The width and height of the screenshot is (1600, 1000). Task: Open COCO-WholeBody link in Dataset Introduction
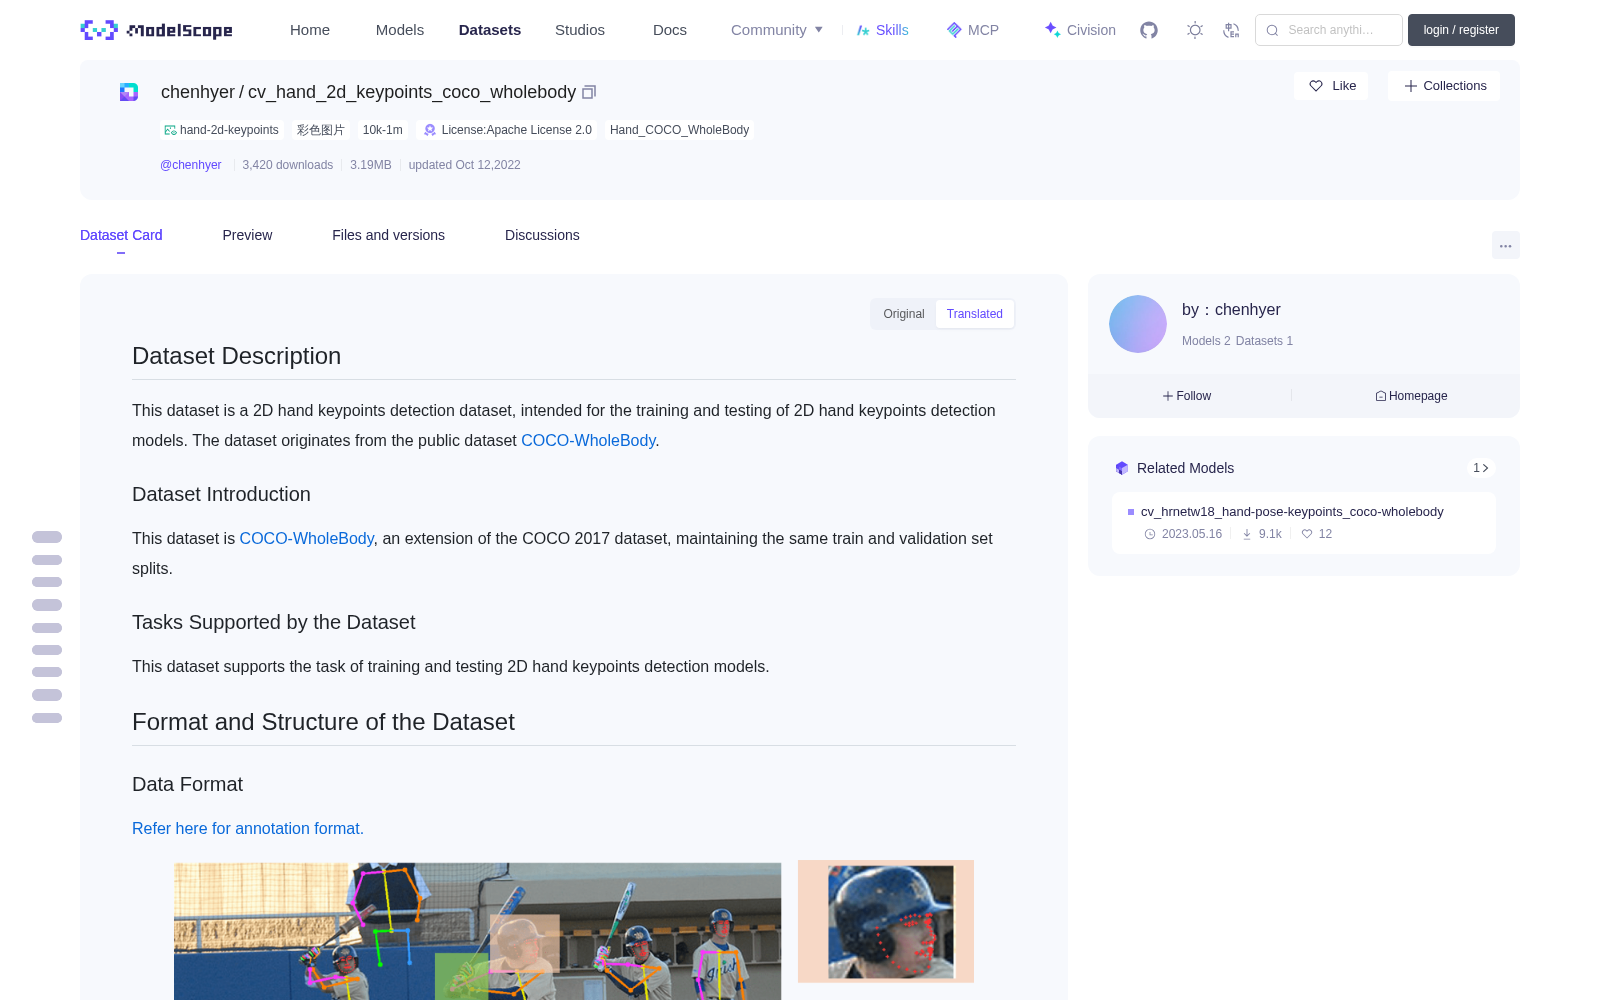(307, 538)
